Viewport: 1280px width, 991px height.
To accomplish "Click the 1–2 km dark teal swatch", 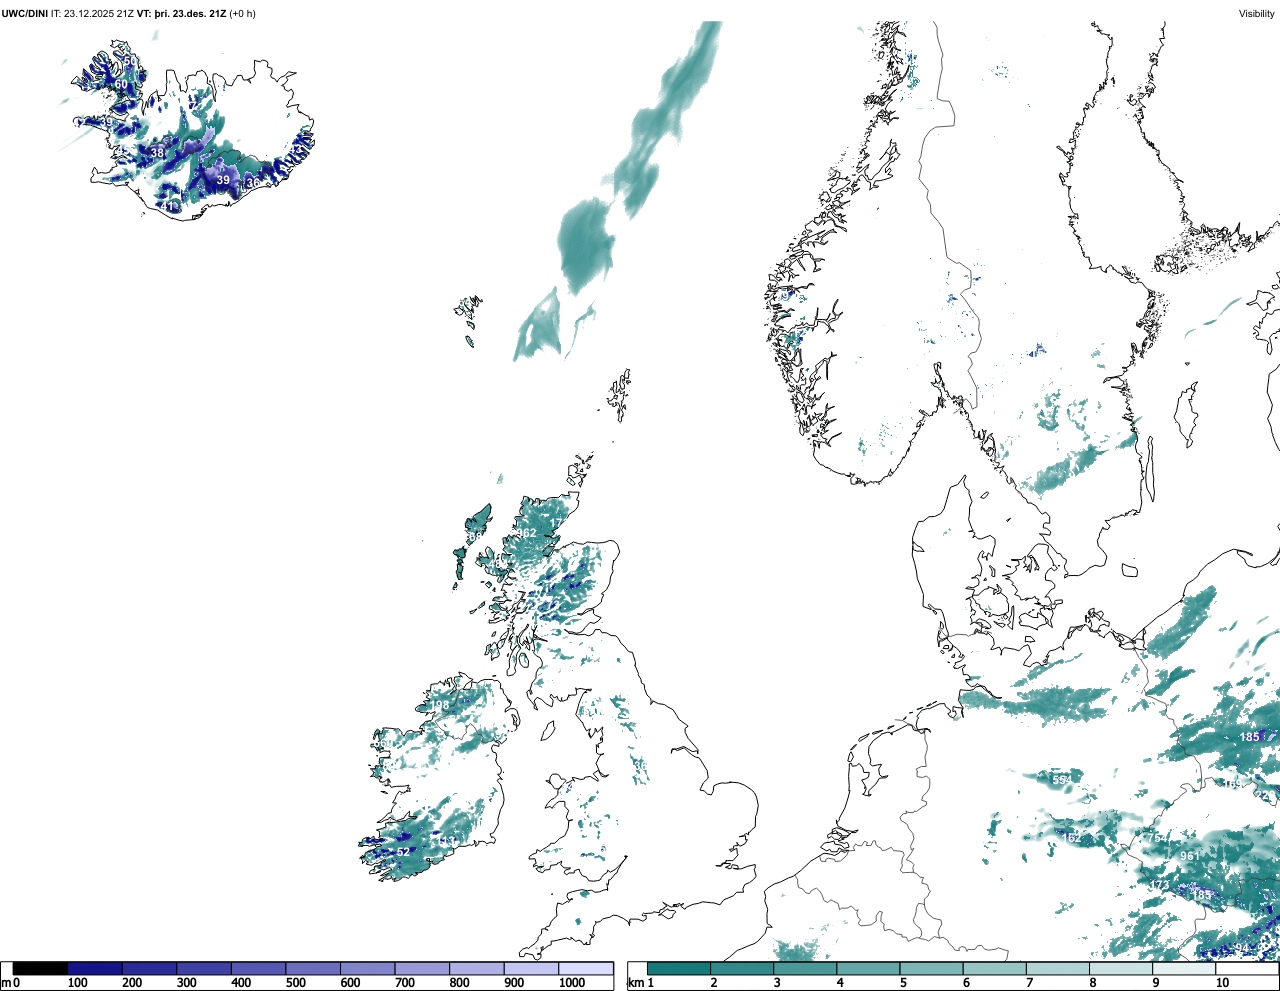I will 679,968.
